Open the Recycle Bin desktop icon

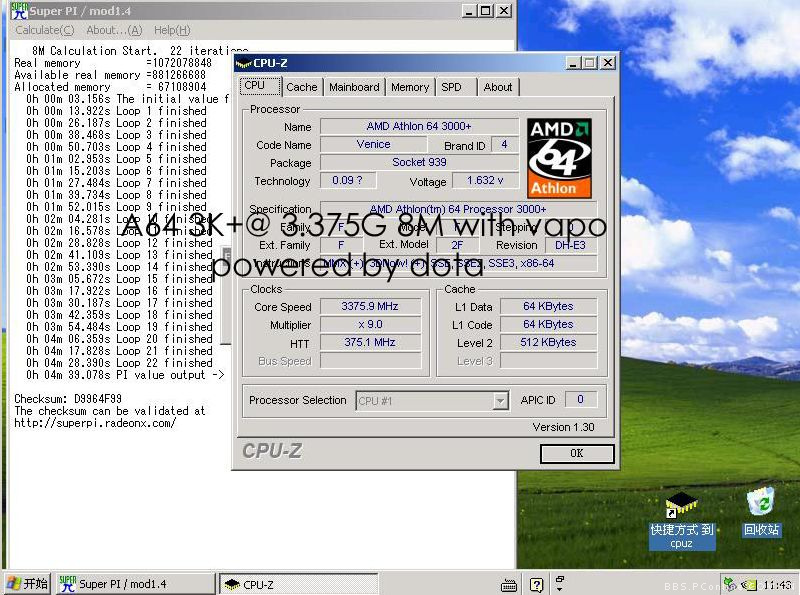click(761, 512)
